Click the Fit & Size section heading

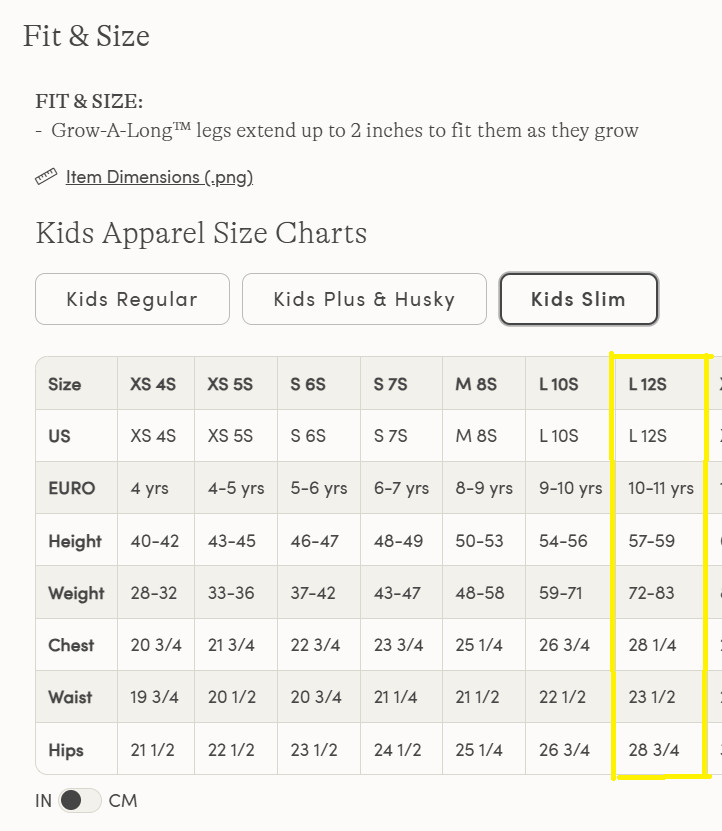[86, 37]
